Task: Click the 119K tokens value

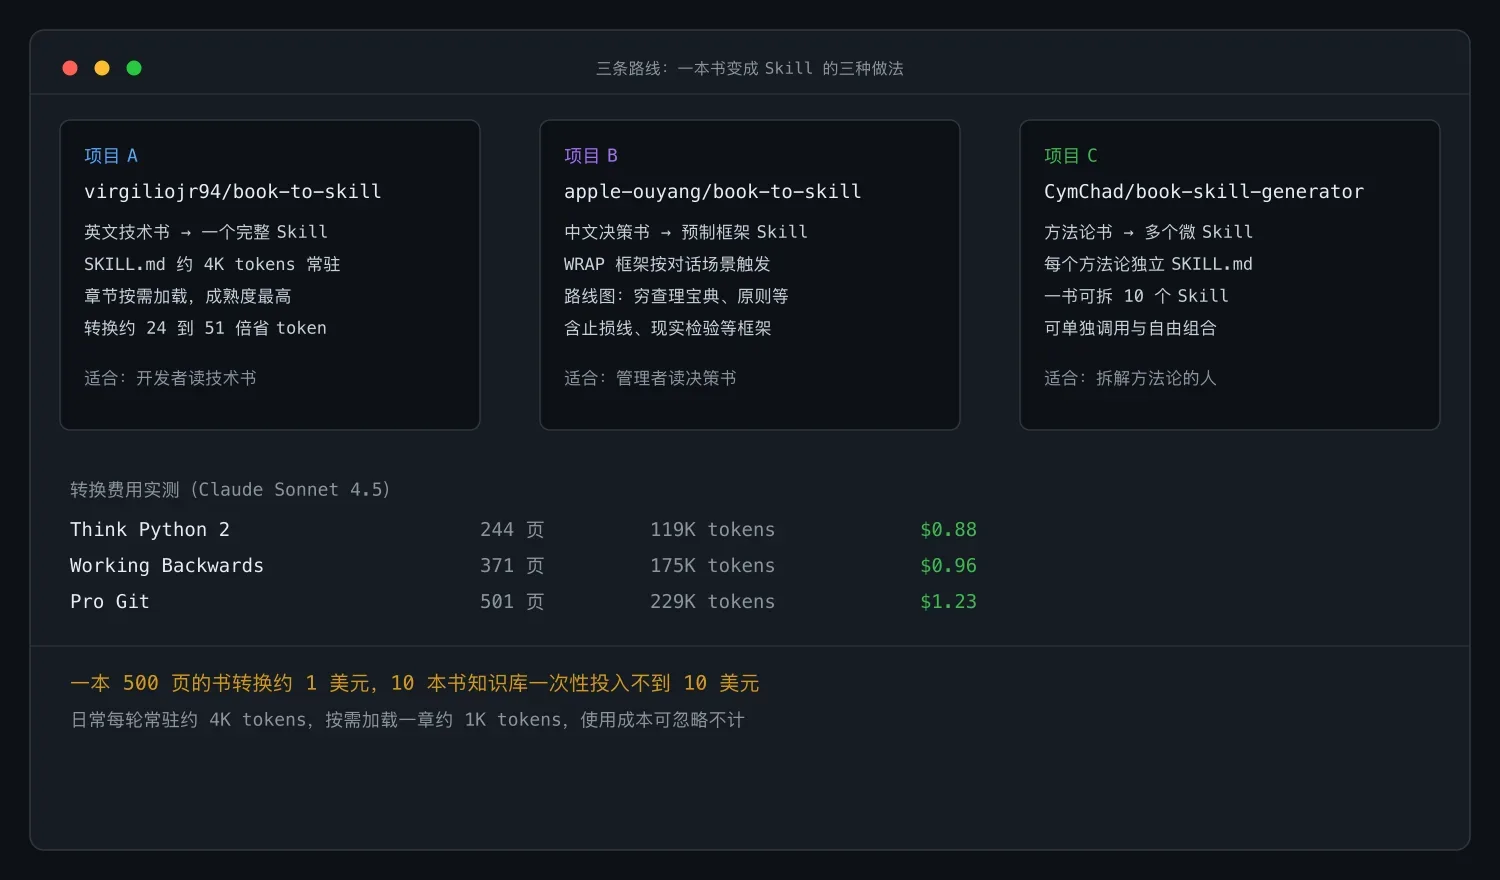Action: coord(712,530)
